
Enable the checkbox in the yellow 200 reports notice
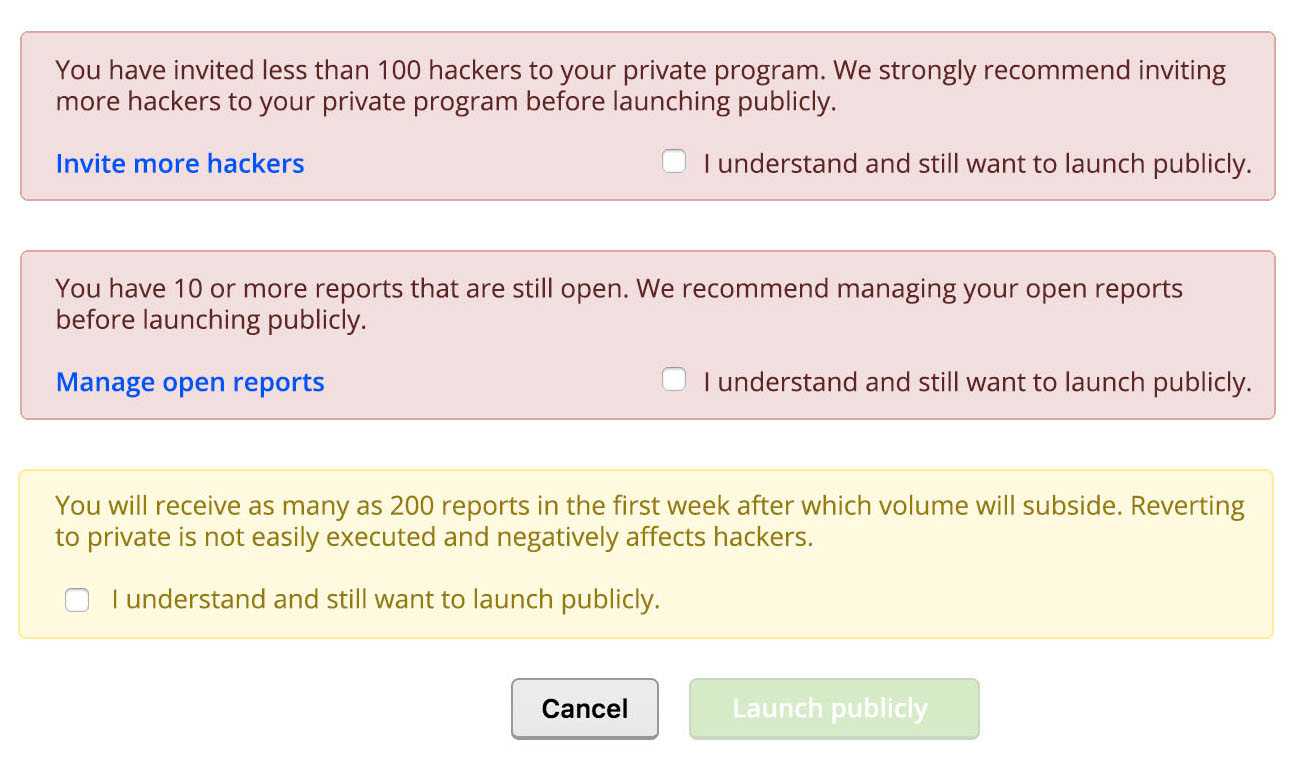[77, 600]
